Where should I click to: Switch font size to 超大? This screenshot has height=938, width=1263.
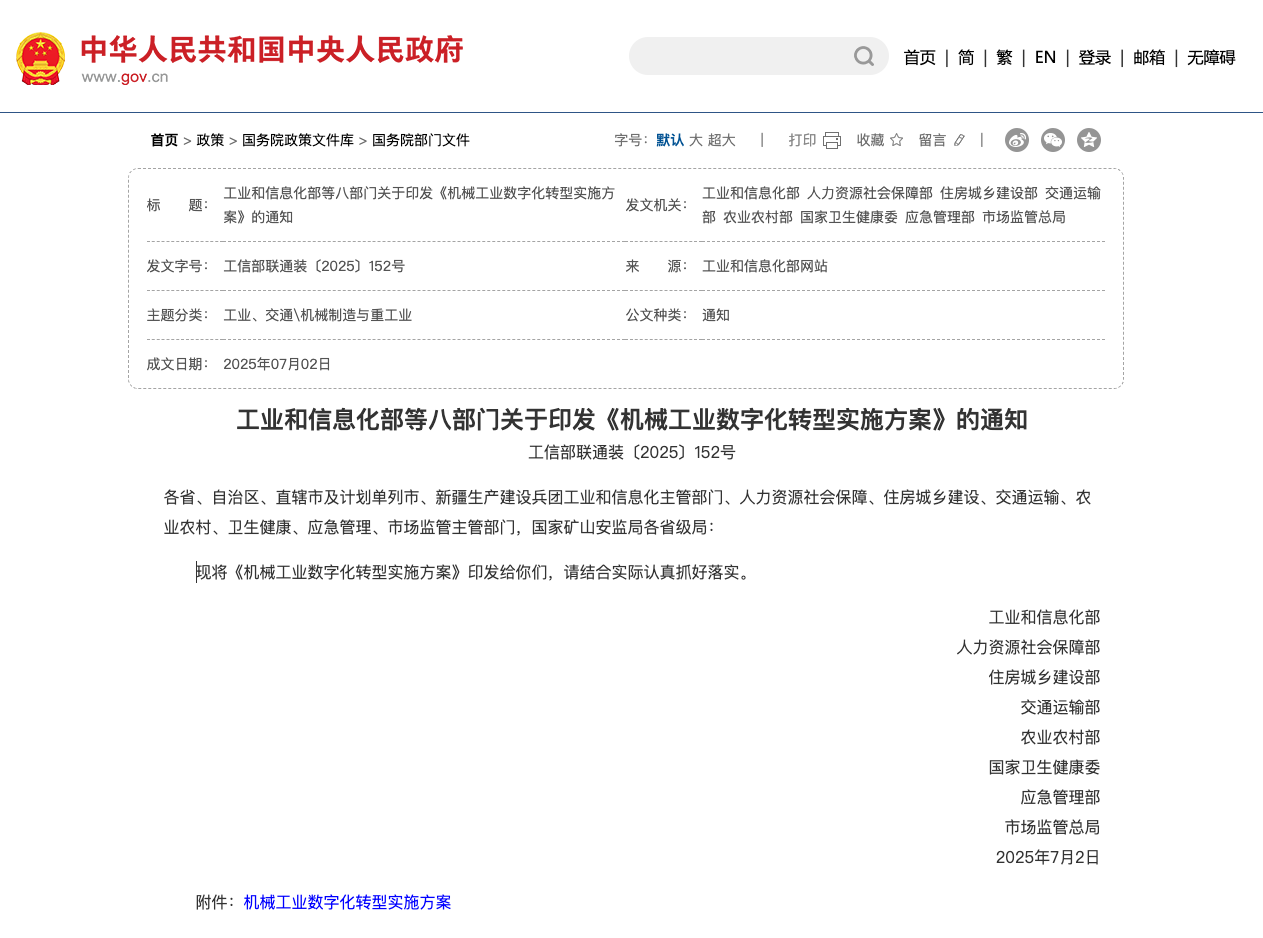coord(722,141)
